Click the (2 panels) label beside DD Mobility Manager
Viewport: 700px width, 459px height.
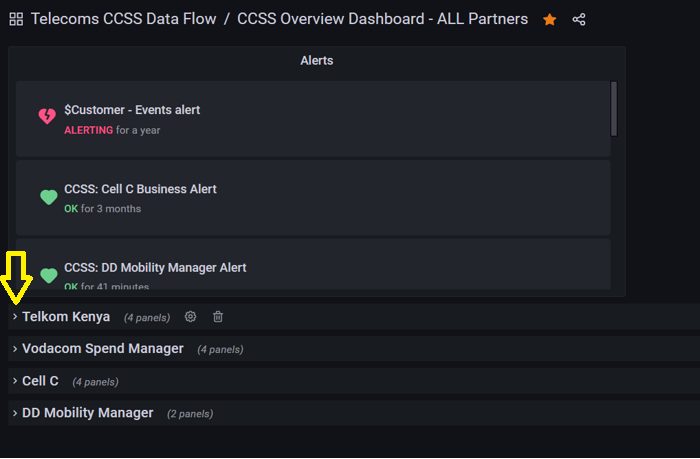pyautogui.click(x=190, y=414)
